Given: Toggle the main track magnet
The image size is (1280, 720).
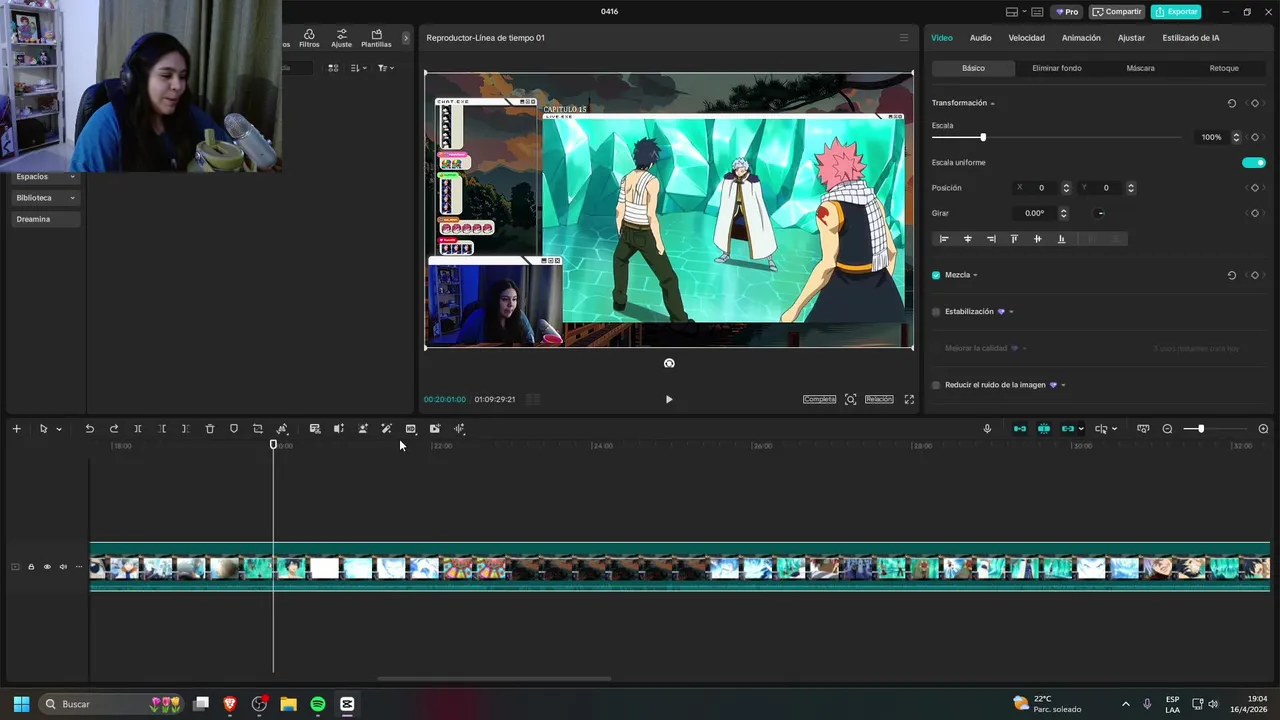Looking at the screenshot, I should click(1020, 429).
